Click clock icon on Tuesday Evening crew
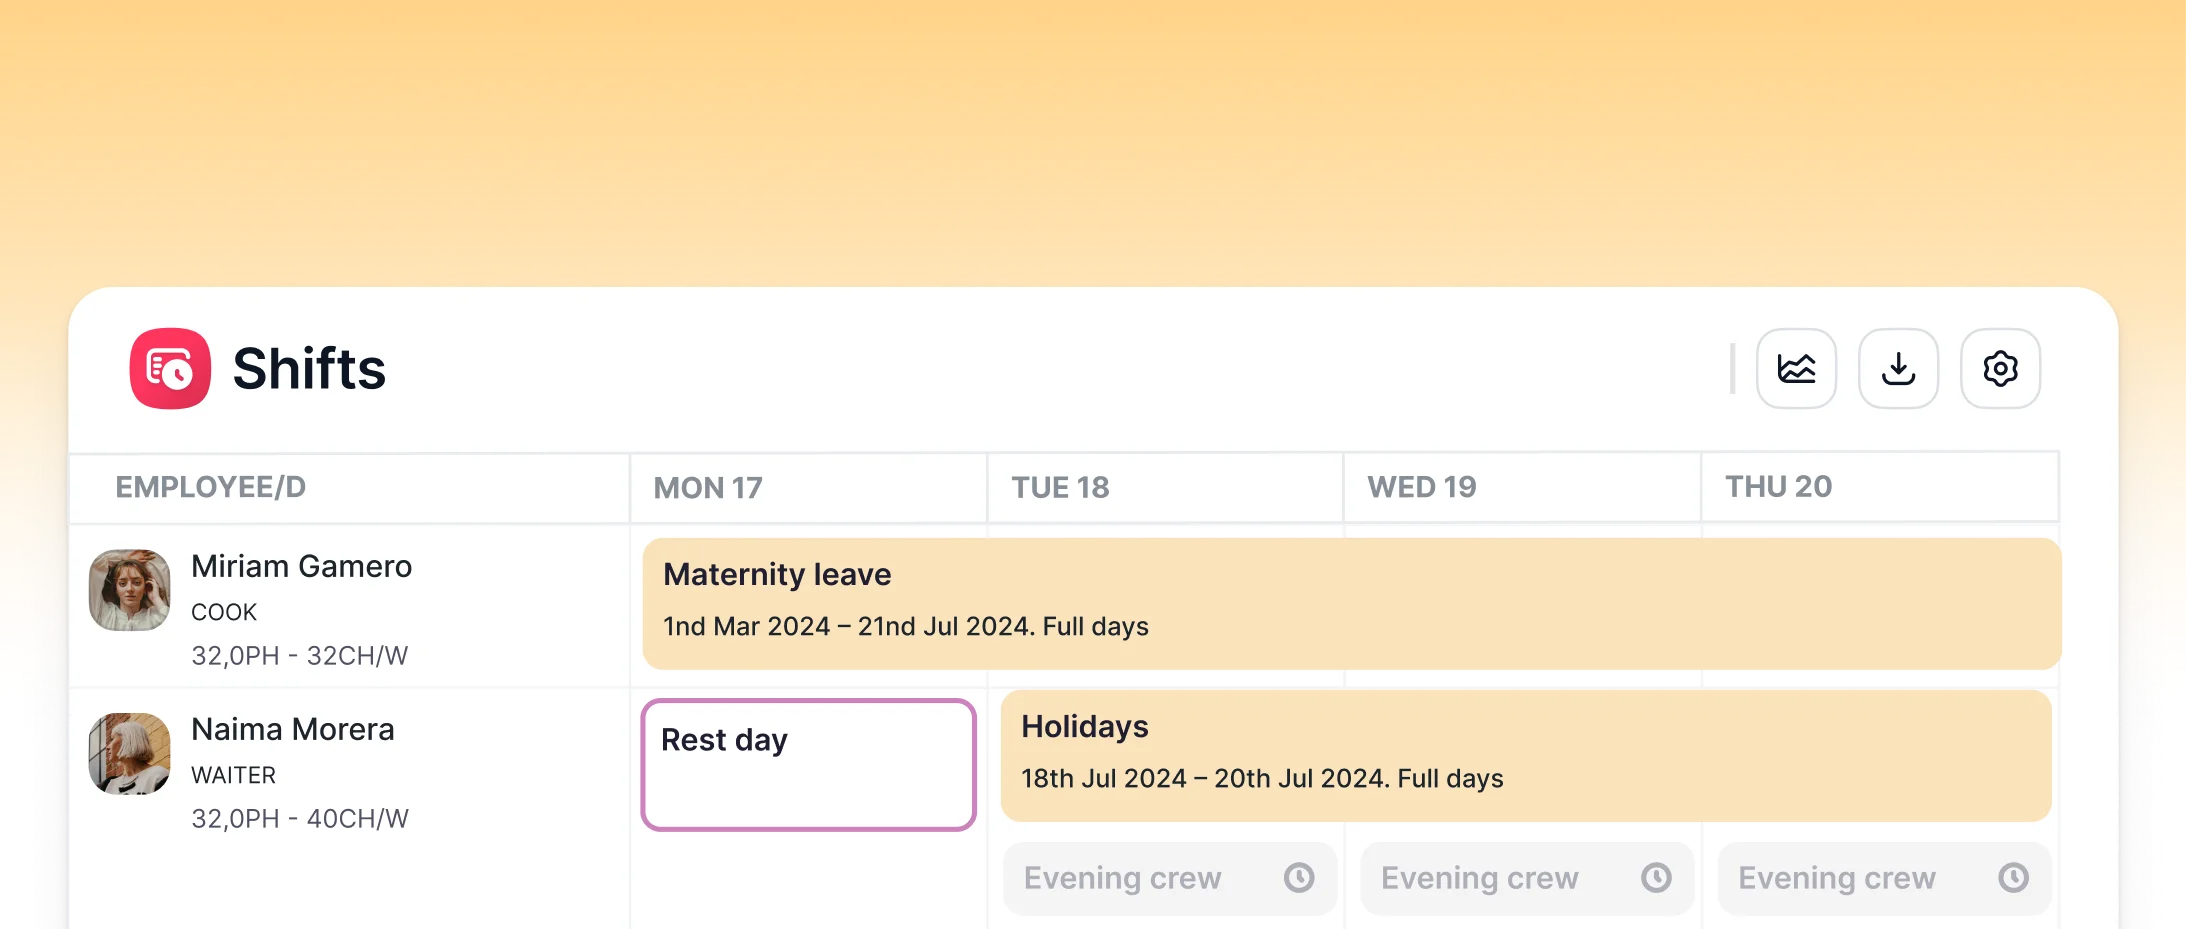The width and height of the screenshot is (2186, 929). pos(1299,878)
